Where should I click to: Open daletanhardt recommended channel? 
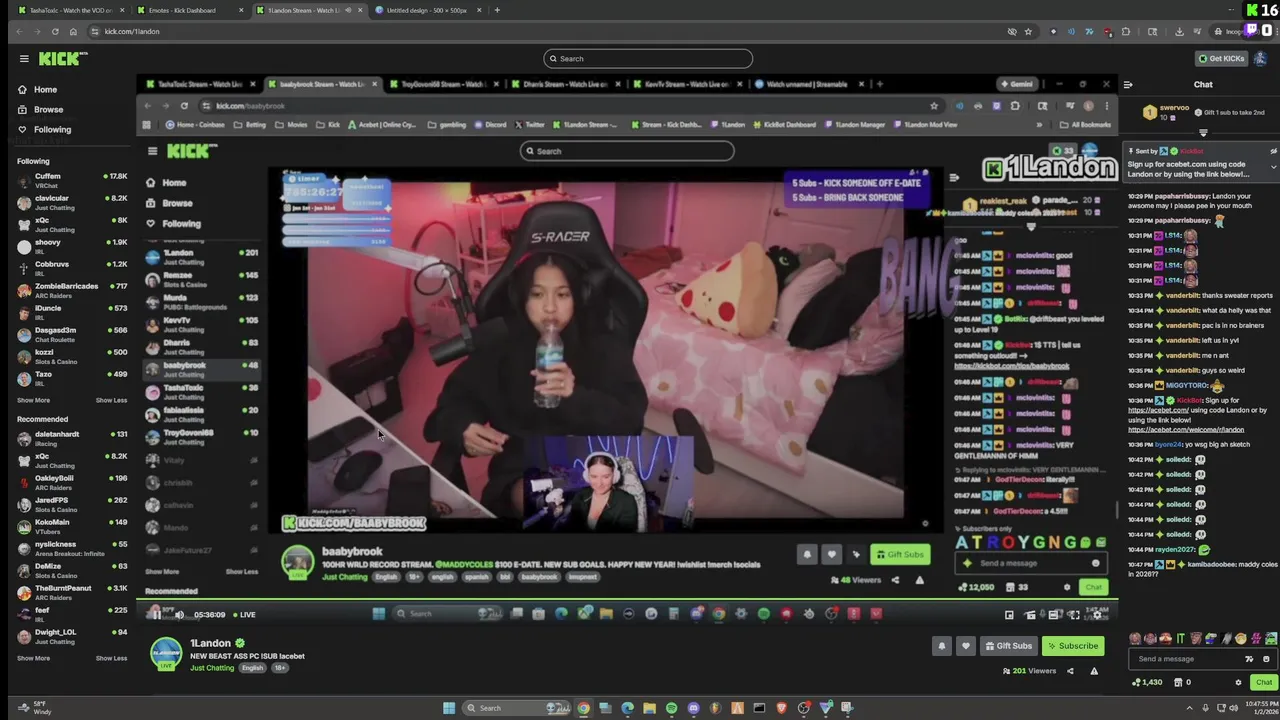(72, 438)
